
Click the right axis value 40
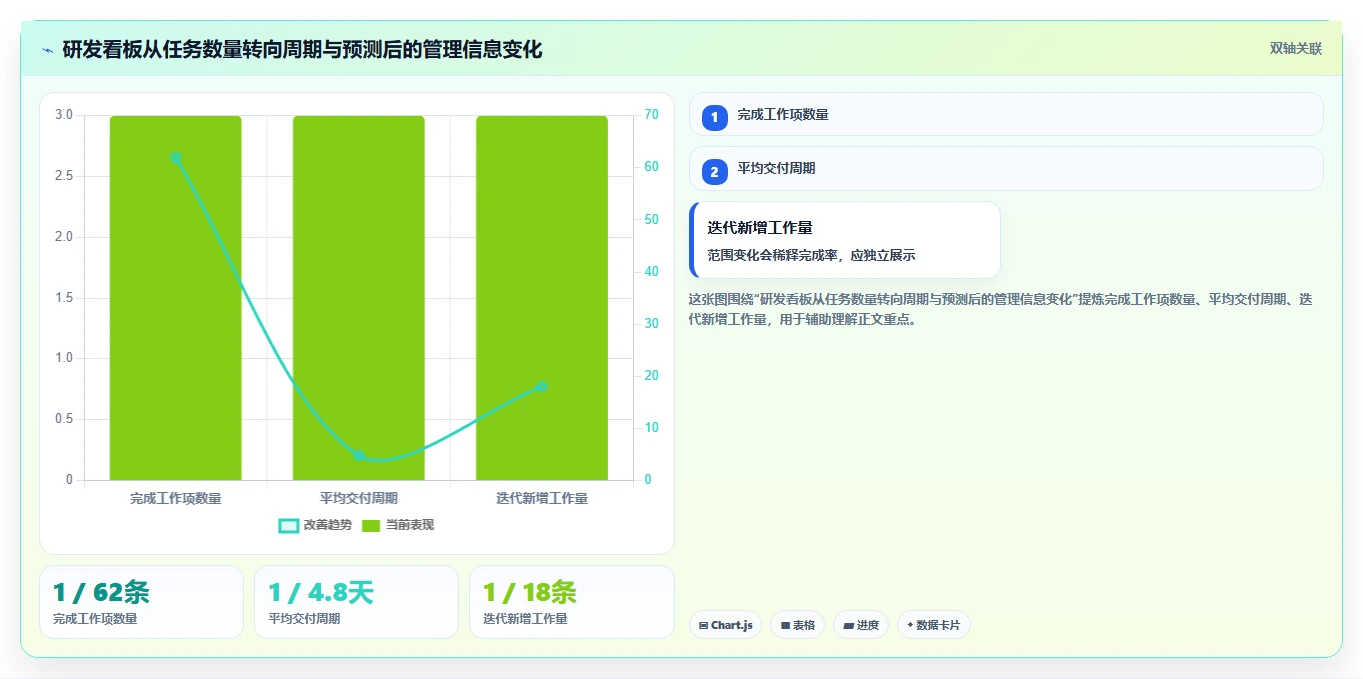point(651,272)
